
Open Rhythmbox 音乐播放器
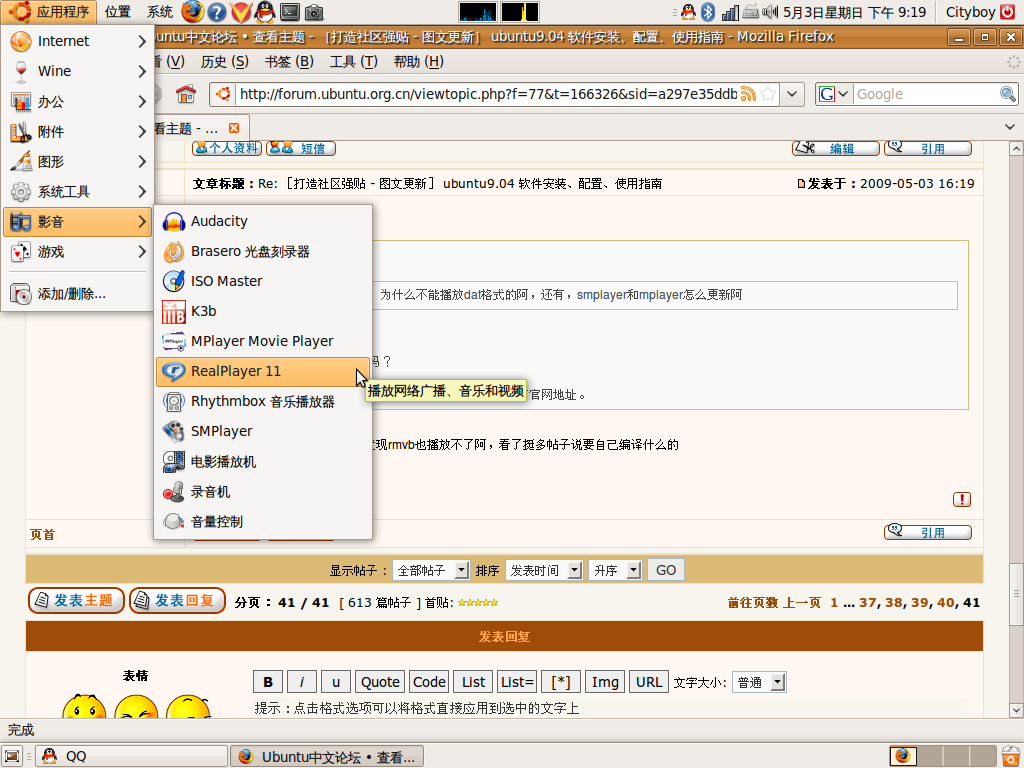coord(263,402)
